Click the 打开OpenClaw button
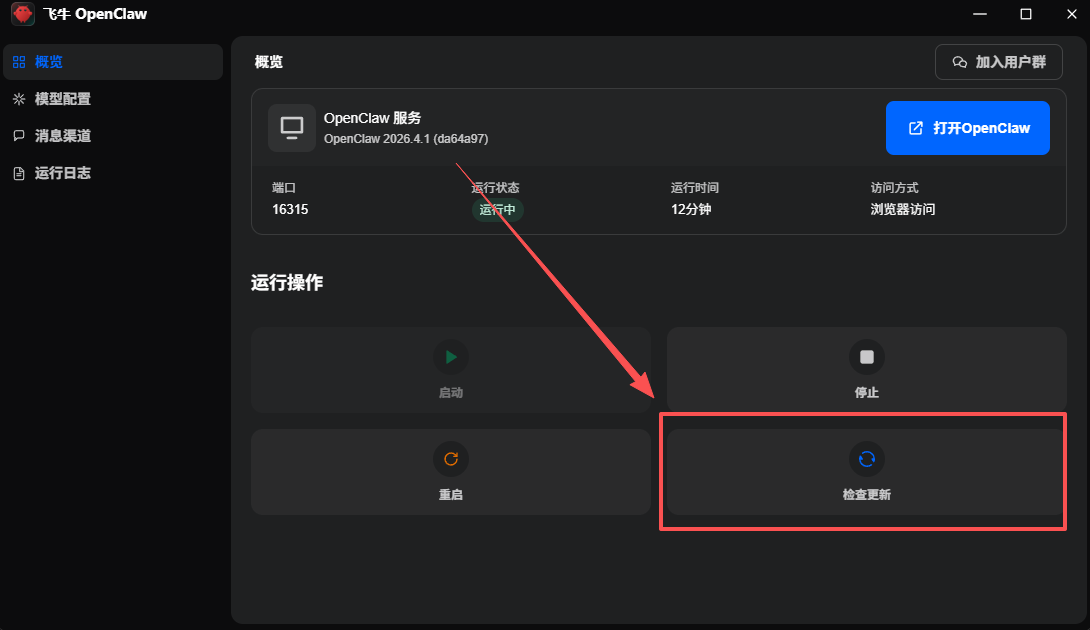This screenshot has width=1090, height=630. (968, 128)
